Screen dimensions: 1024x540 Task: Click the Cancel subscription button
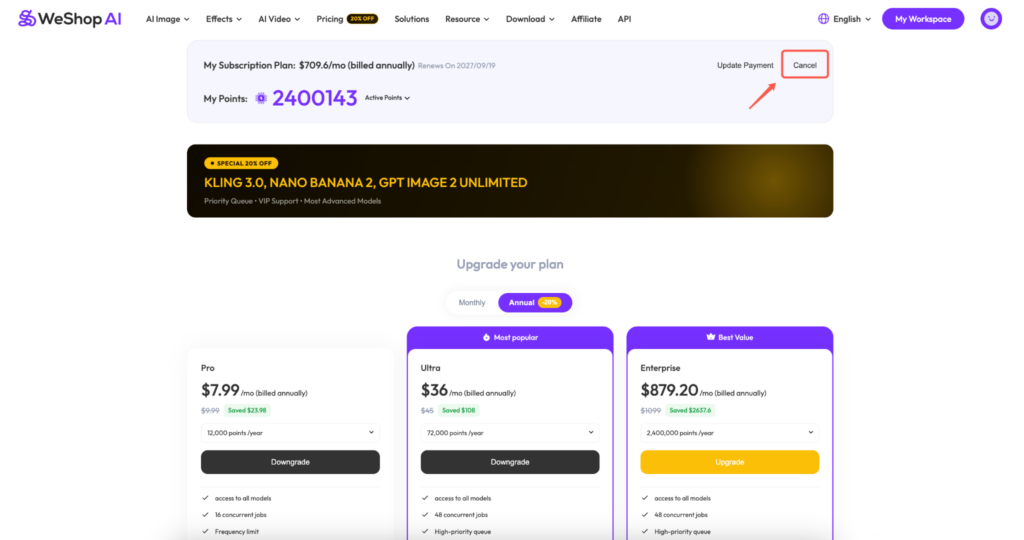pyautogui.click(x=805, y=65)
